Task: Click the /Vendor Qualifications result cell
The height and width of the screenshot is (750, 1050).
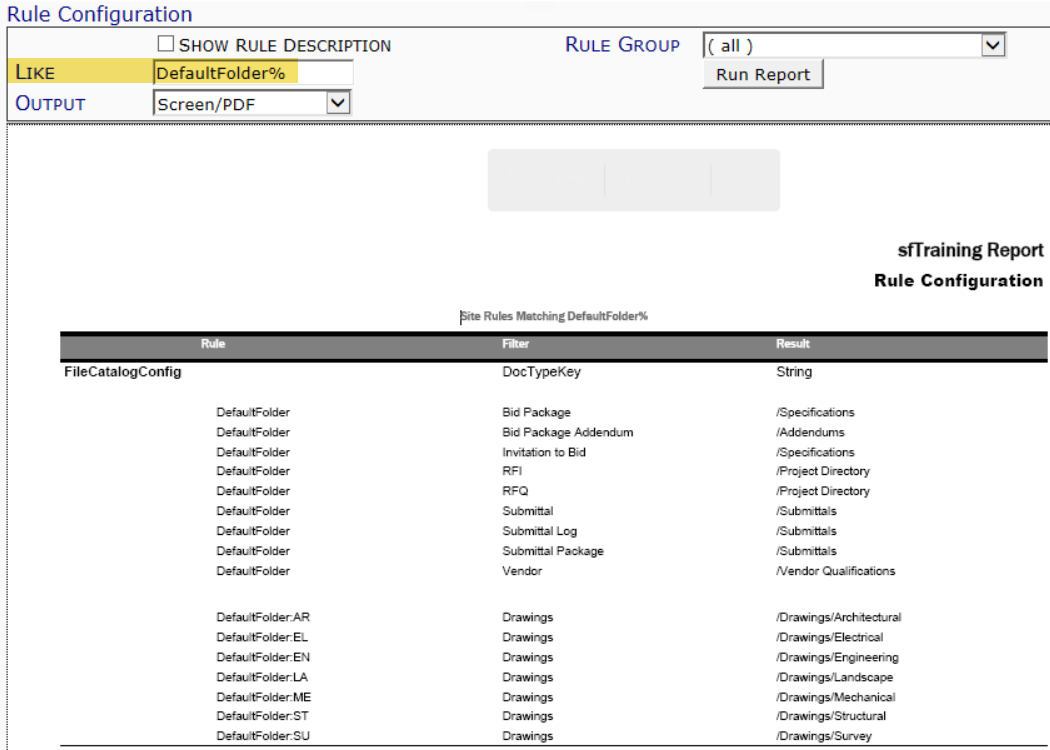Action: click(836, 571)
